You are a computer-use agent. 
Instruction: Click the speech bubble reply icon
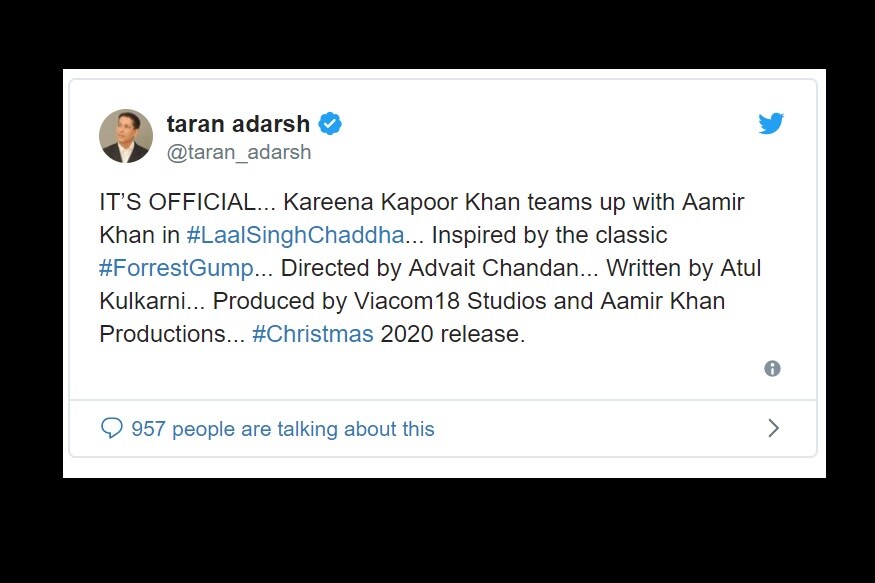click(112, 428)
